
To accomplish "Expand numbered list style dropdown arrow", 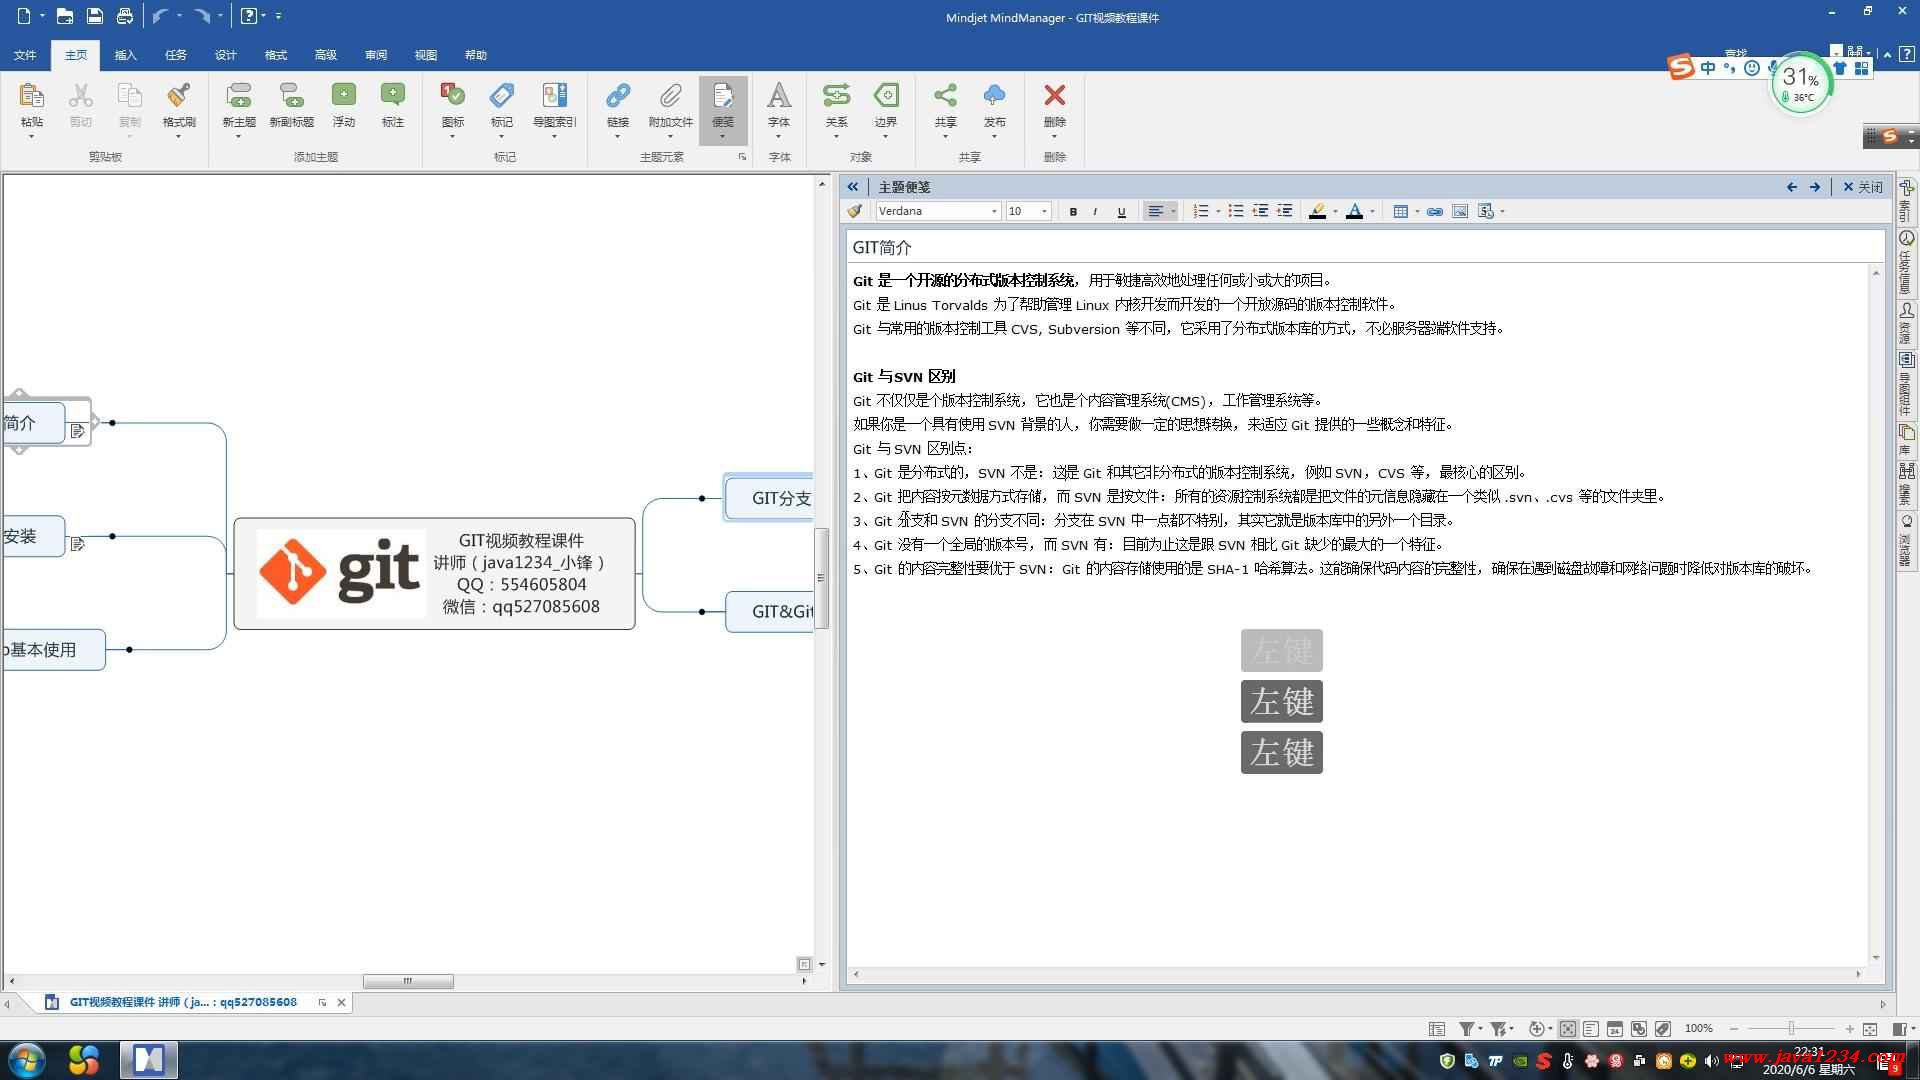I will click(1217, 211).
